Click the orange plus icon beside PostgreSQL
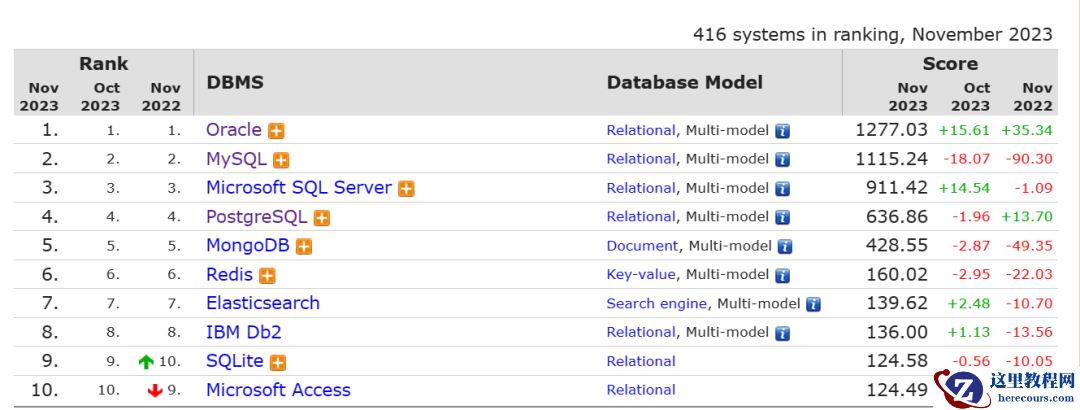Viewport: 1080px width, 410px height. (322, 218)
